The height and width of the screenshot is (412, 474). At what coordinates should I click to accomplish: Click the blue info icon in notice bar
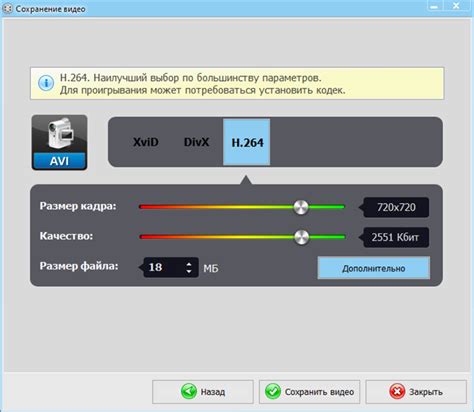coord(46,83)
